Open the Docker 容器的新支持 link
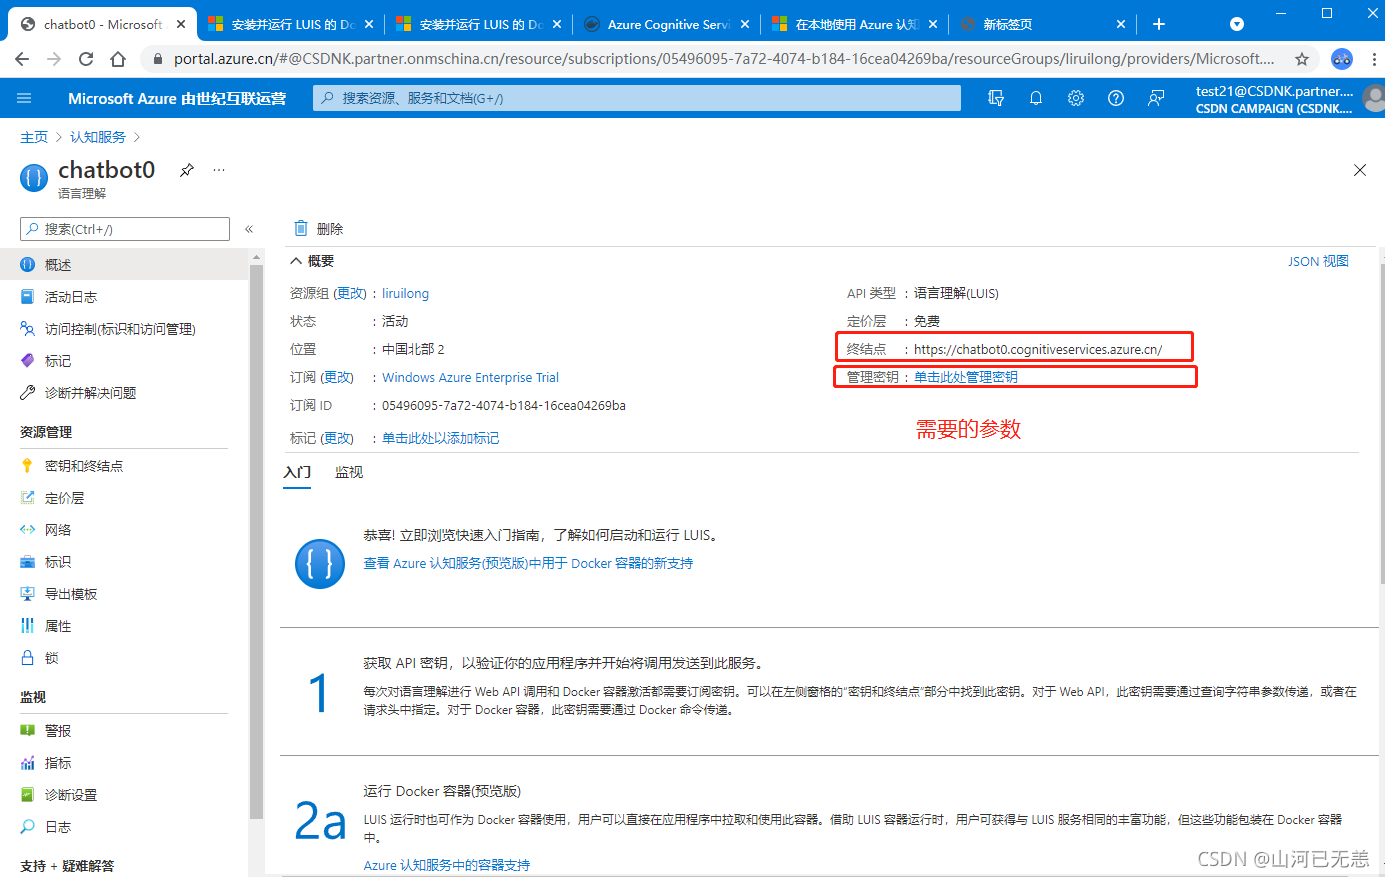This screenshot has height=877, width=1385. [x=528, y=563]
